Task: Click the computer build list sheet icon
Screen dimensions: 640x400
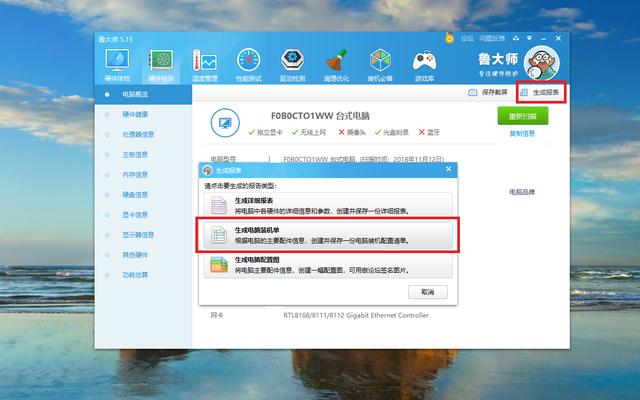Action: point(219,235)
